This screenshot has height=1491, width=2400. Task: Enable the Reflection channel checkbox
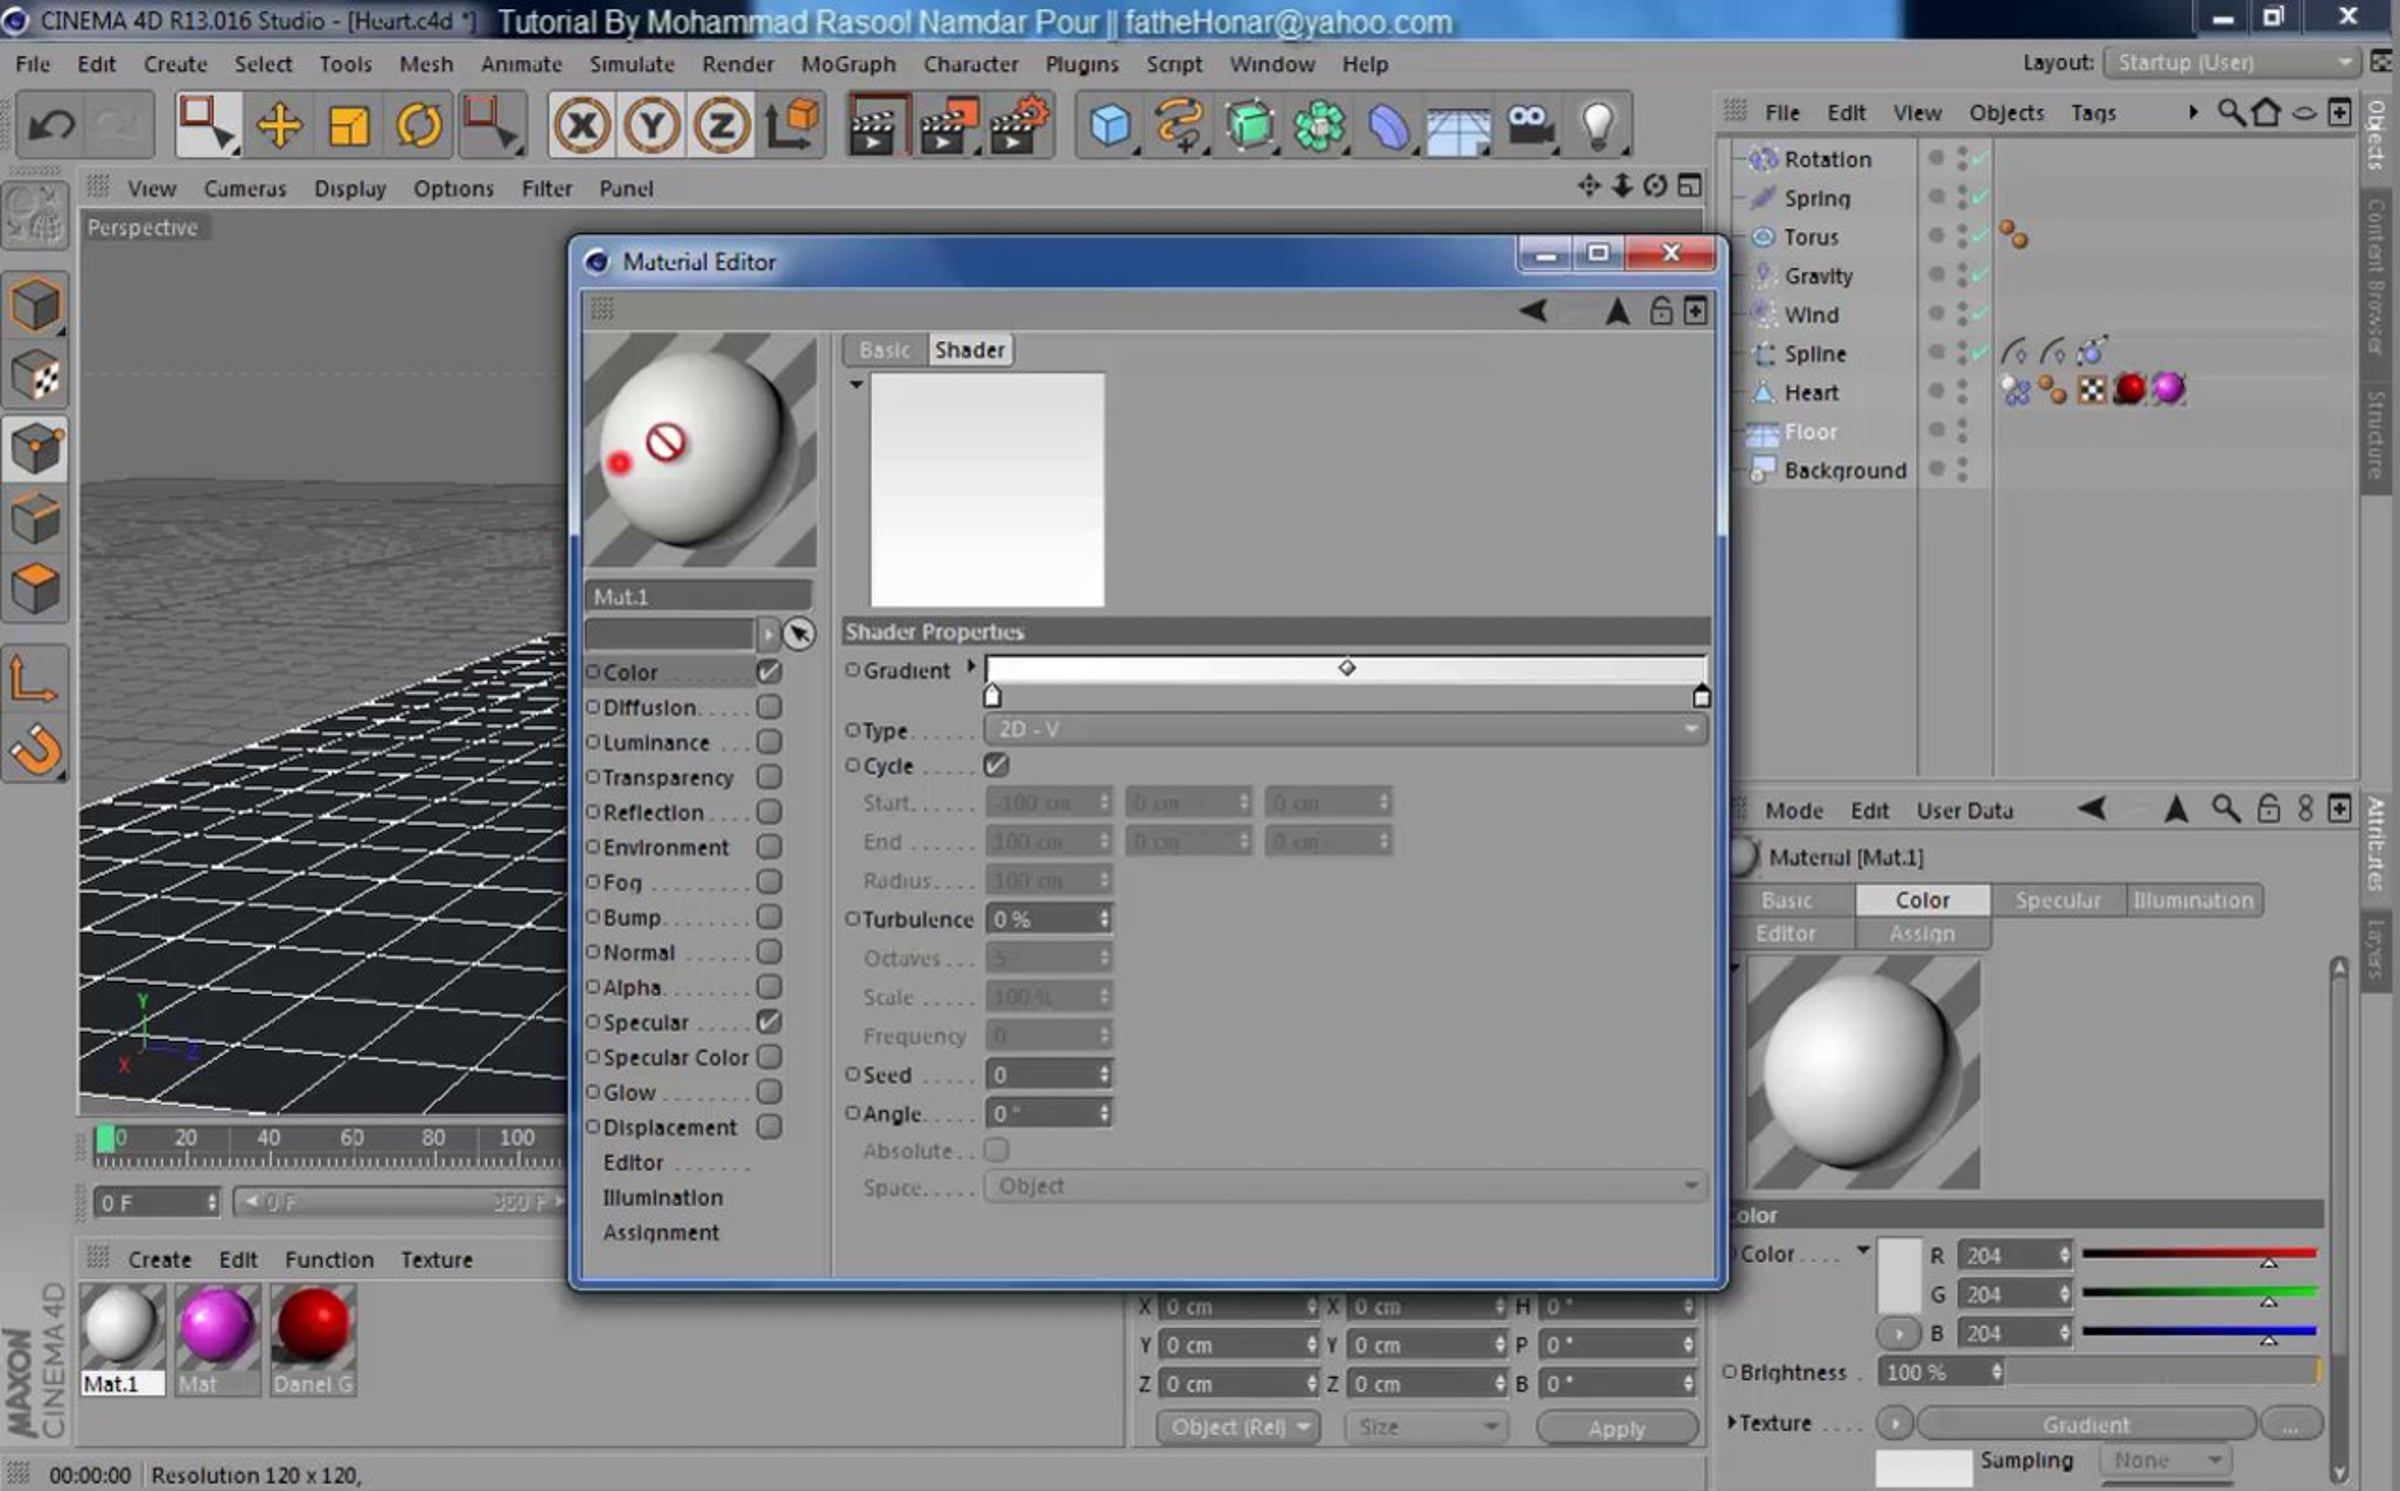[x=768, y=812]
